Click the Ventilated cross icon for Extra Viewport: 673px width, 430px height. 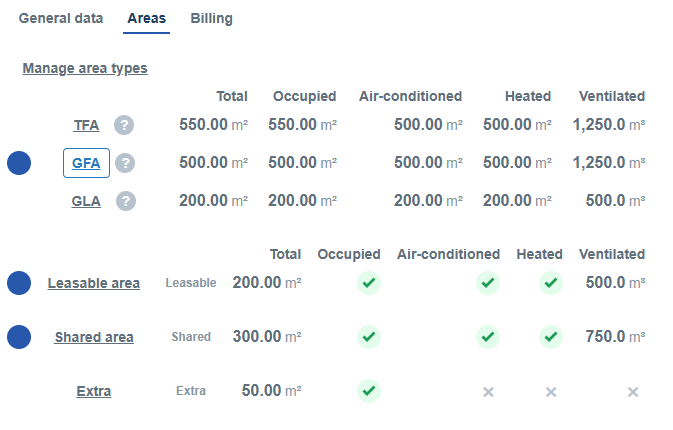[633, 392]
